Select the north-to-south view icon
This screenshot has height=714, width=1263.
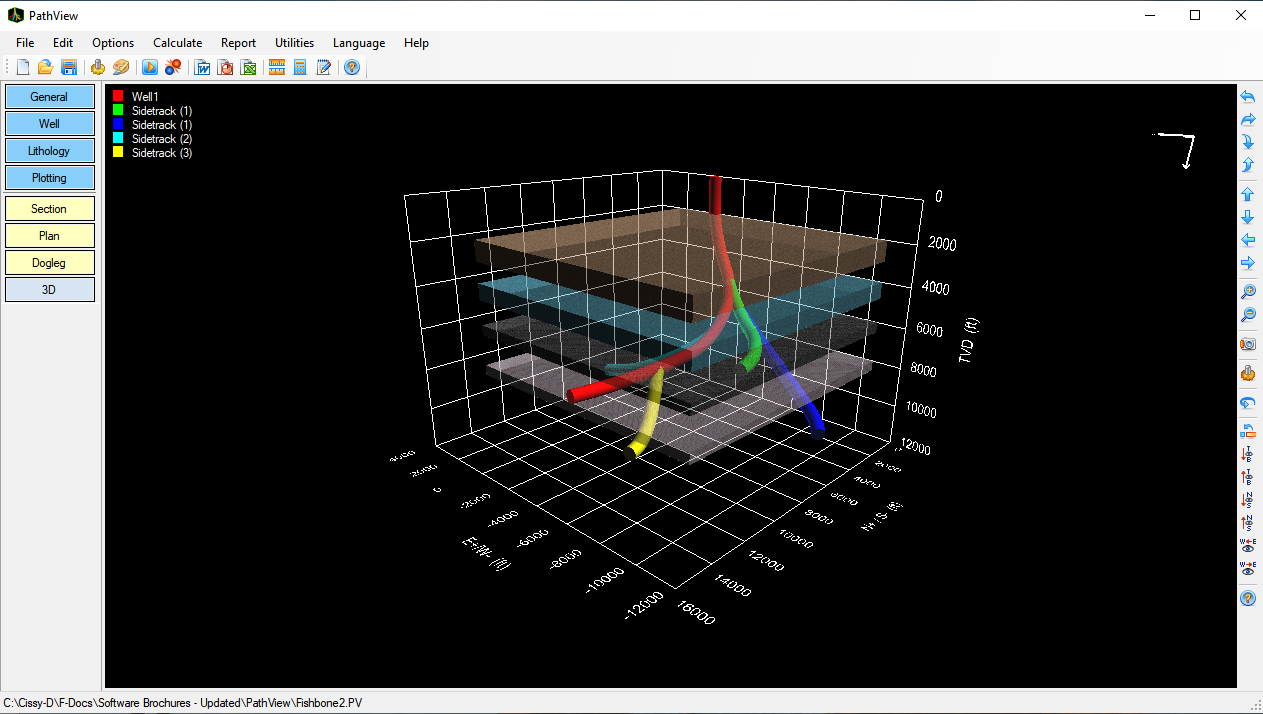coord(1248,500)
